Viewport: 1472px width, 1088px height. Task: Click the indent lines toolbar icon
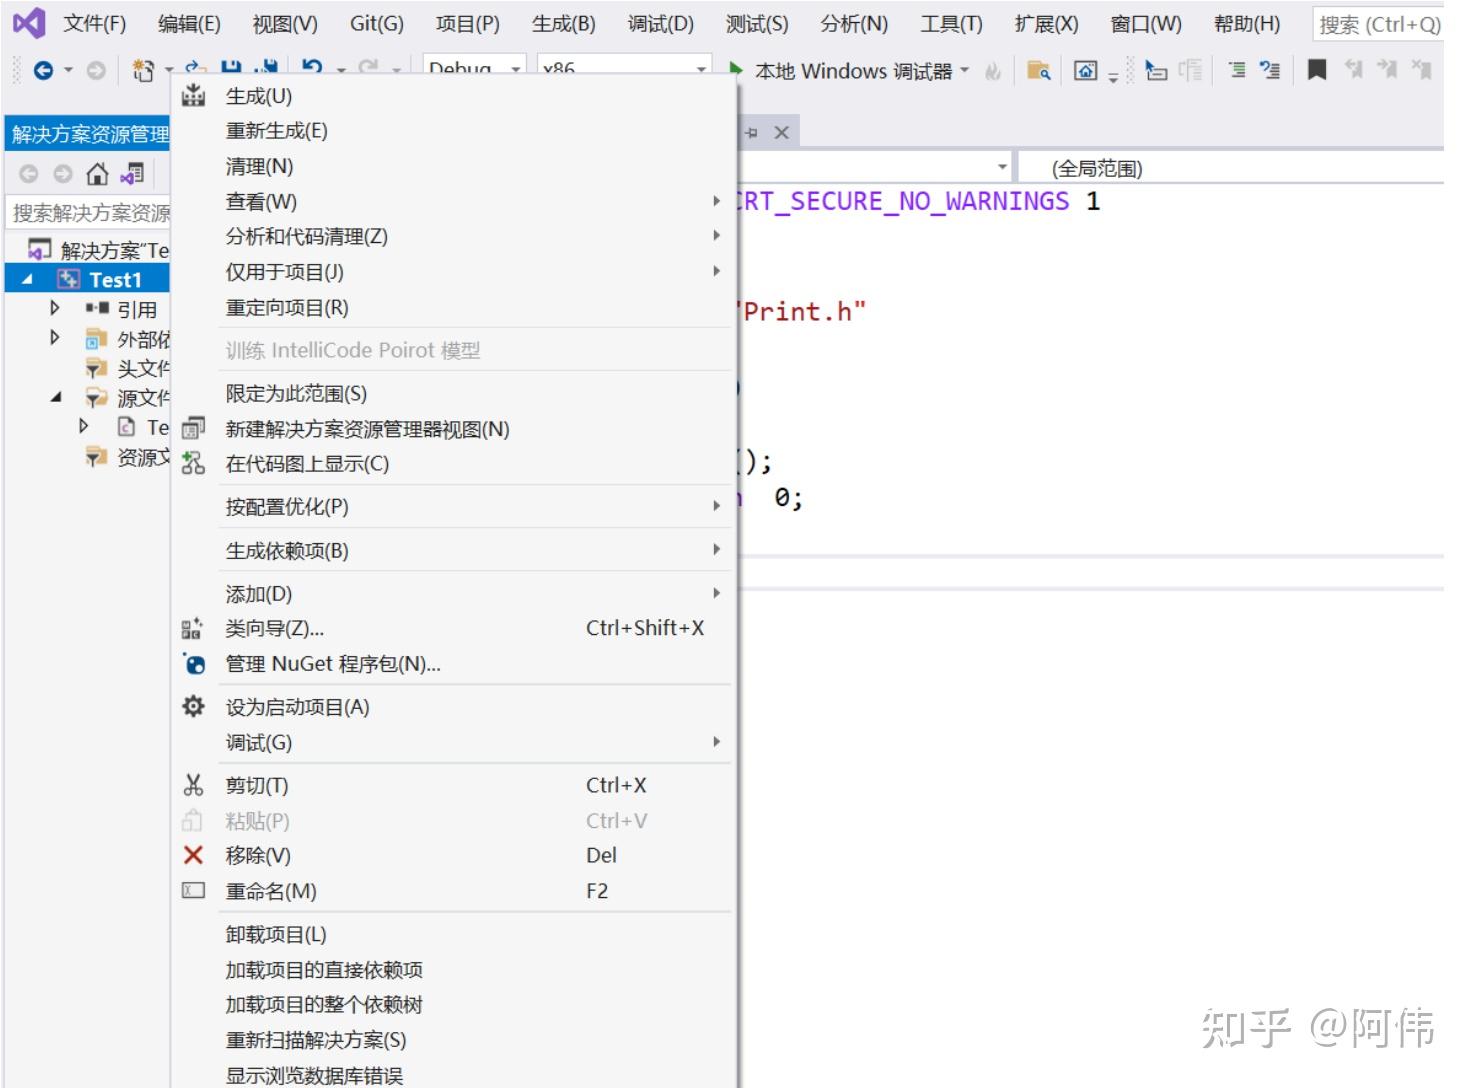(x=1237, y=70)
